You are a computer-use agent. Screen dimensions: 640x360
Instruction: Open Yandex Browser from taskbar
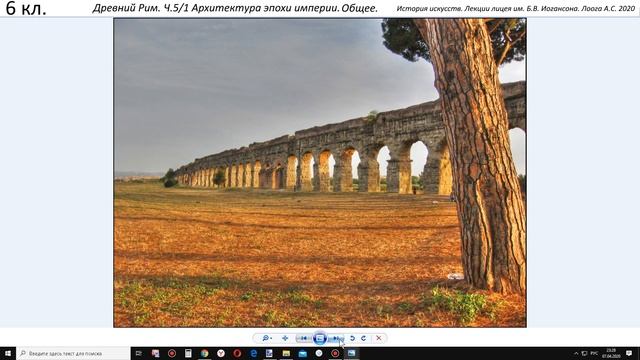(221, 353)
